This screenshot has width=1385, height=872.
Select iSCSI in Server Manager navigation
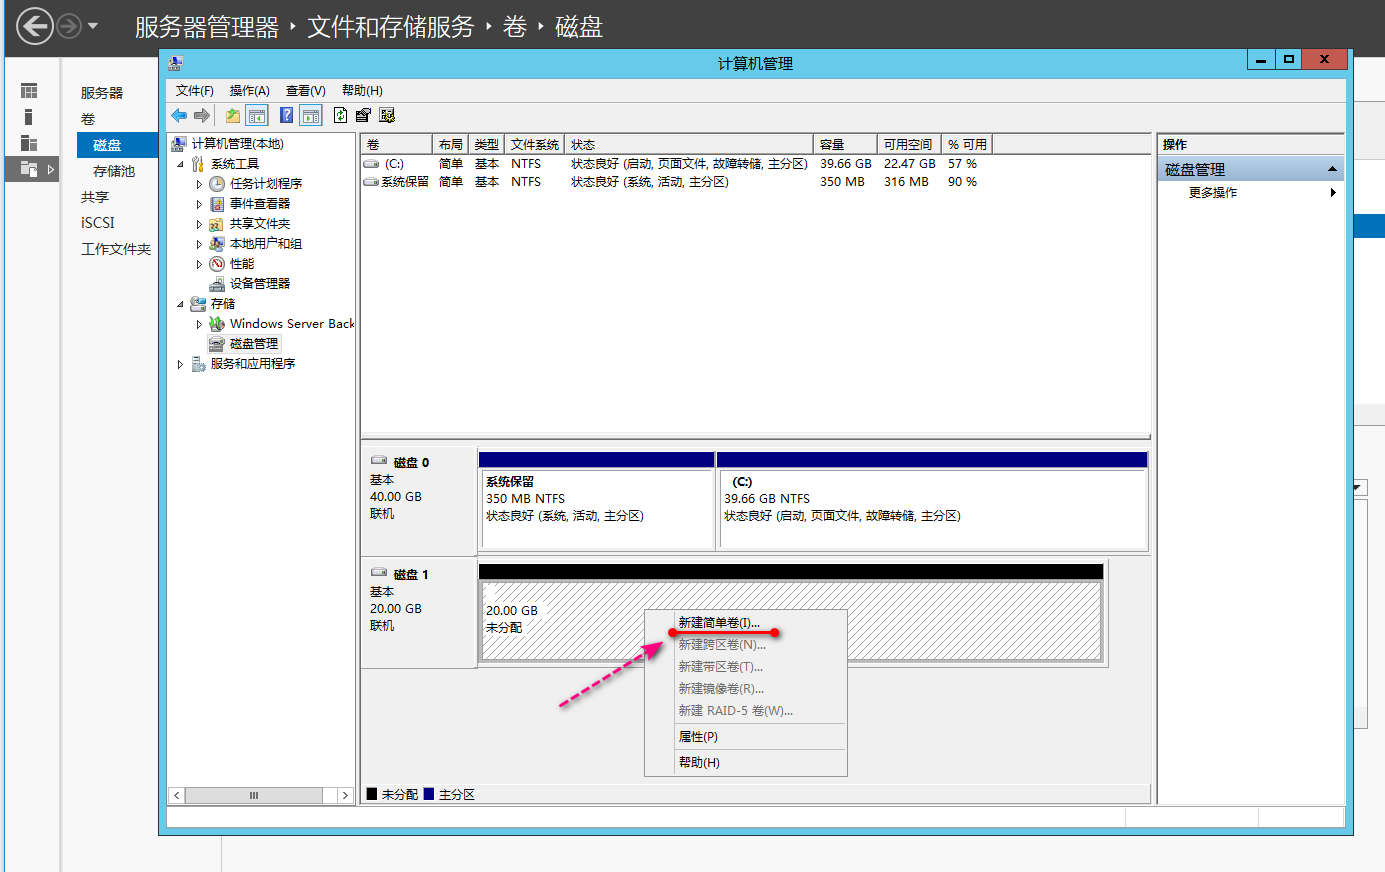click(98, 223)
